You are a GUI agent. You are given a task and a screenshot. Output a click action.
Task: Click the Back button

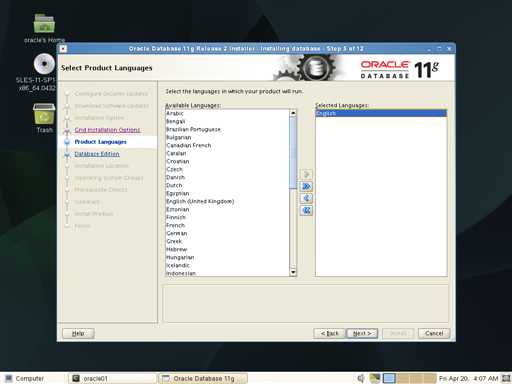click(329, 333)
